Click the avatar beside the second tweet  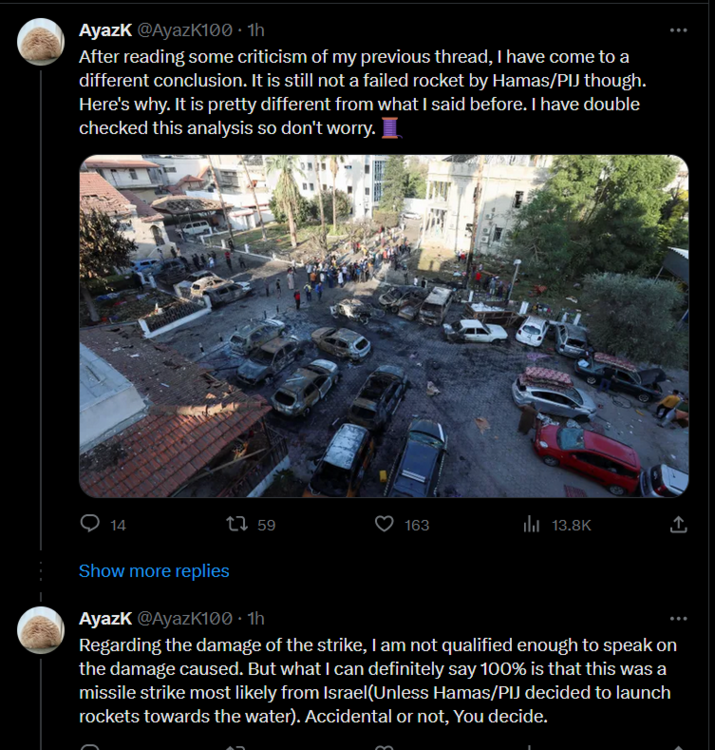click(41, 630)
